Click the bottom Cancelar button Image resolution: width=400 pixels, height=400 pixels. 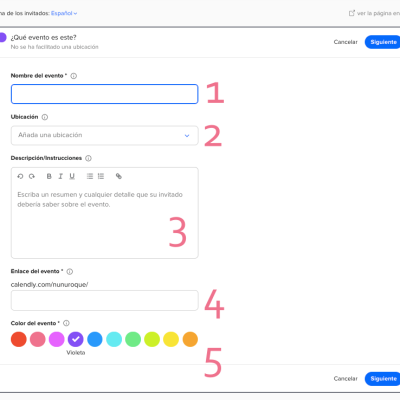click(346, 379)
